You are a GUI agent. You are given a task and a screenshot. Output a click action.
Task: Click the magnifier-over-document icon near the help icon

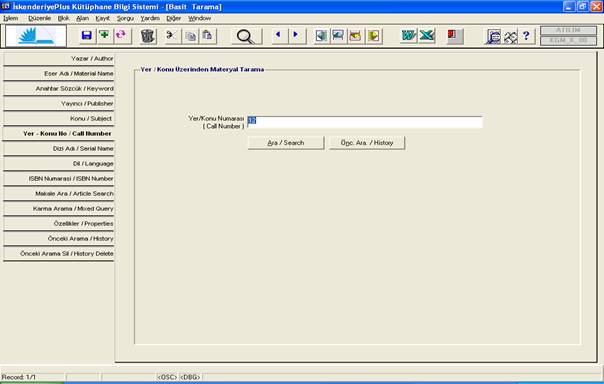493,36
